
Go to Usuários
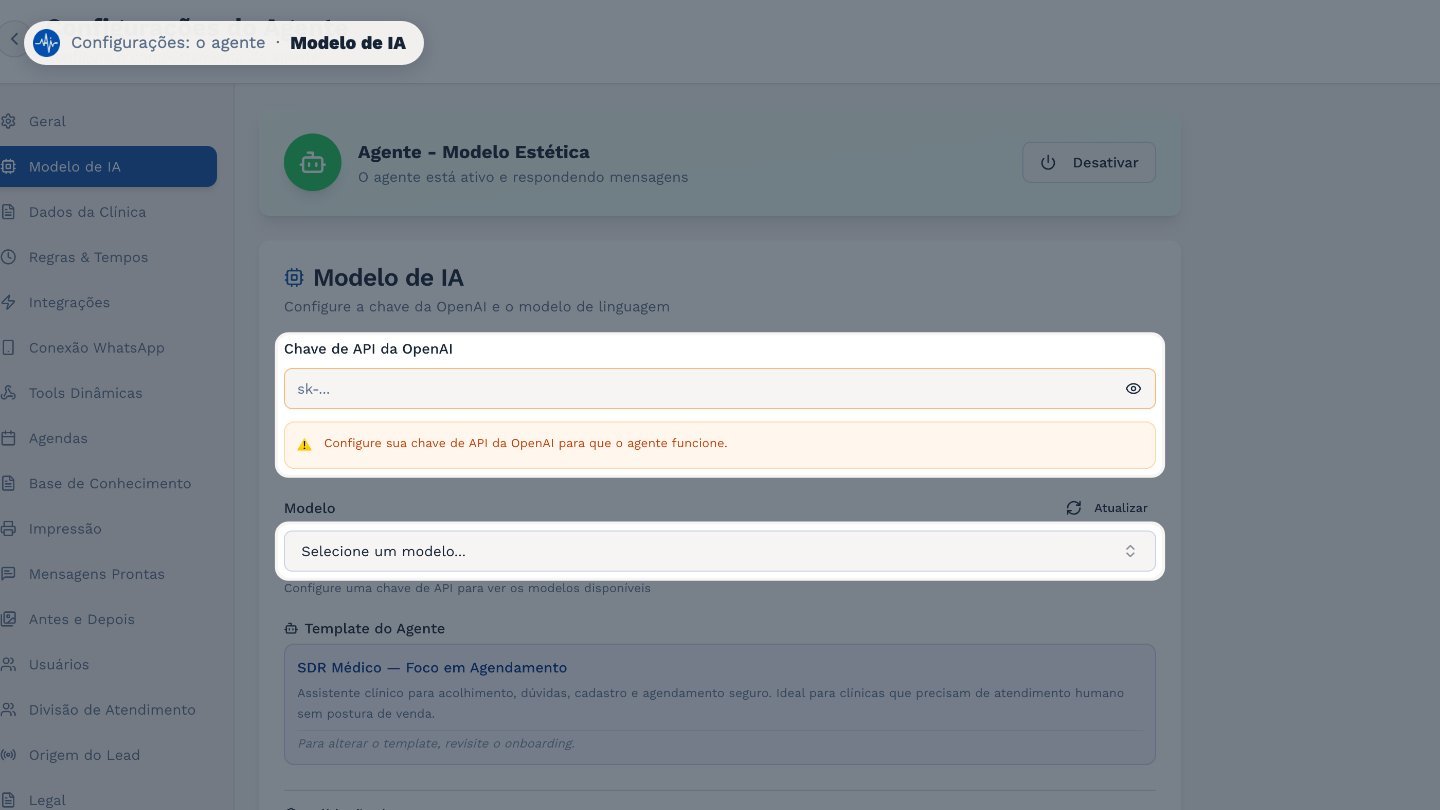(108, 664)
